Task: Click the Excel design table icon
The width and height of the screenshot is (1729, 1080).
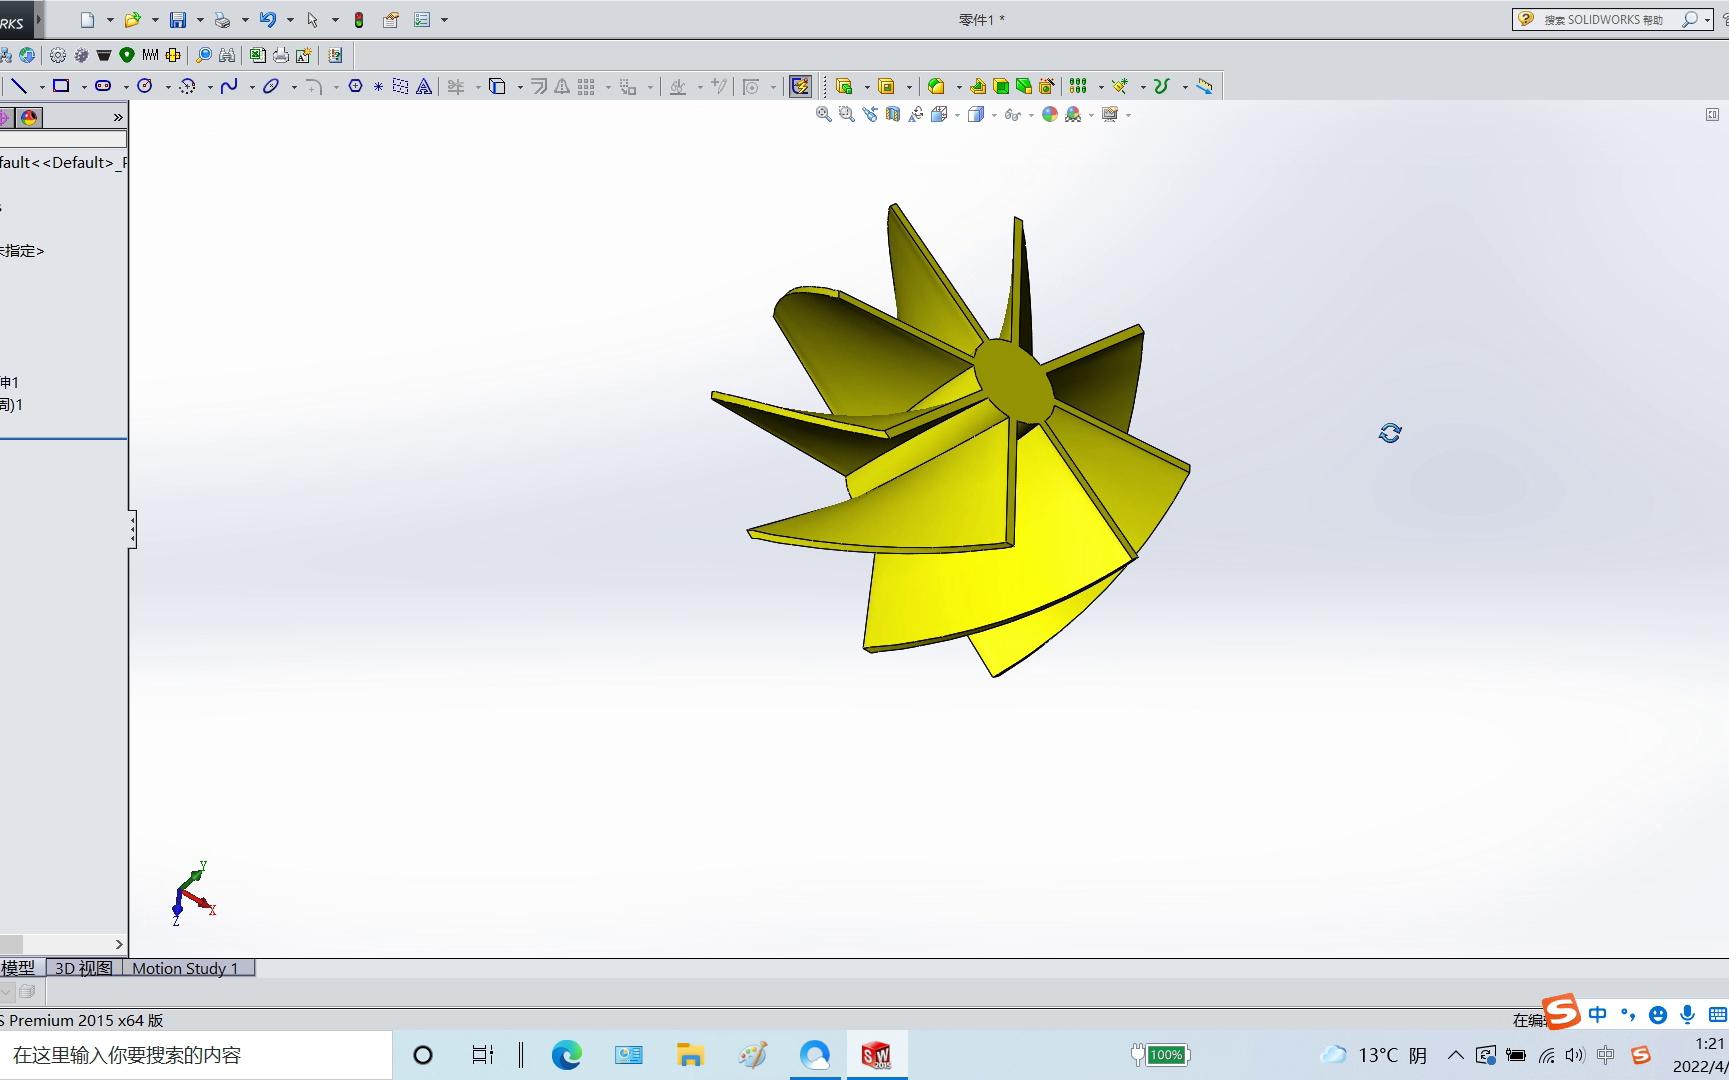Action: point(258,56)
